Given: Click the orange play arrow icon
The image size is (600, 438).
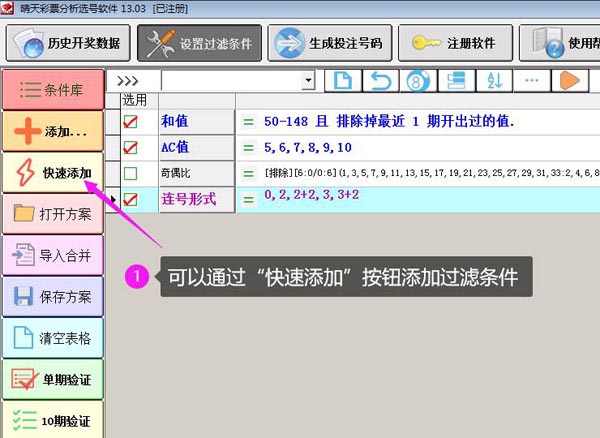Looking at the screenshot, I should click(569, 80).
